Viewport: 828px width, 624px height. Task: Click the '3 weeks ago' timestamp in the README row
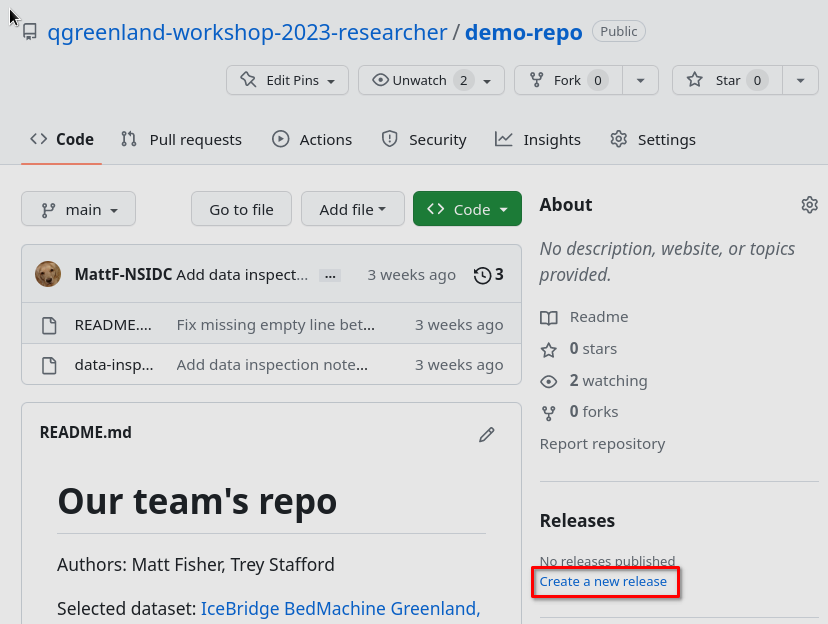click(x=459, y=325)
